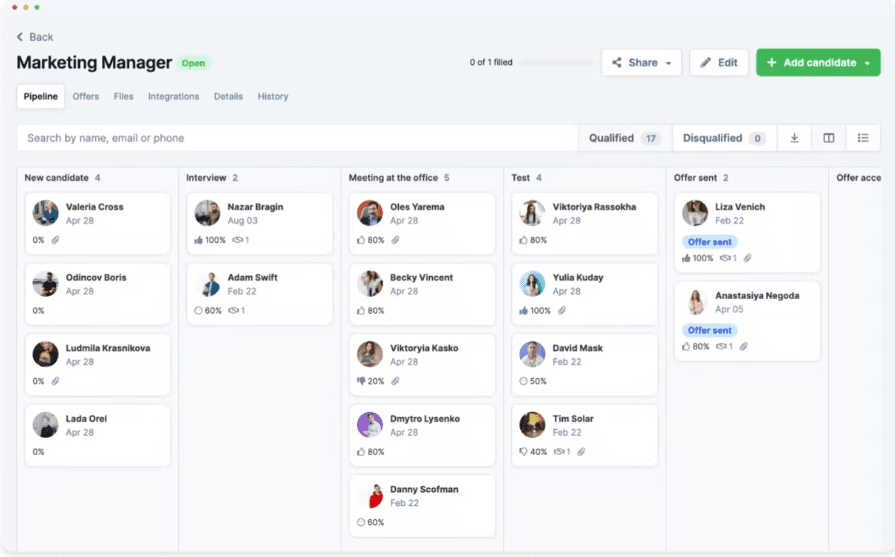The image size is (895, 557).
Task: Click the Open job status badge
Action: pyautogui.click(x=193, y=63)
